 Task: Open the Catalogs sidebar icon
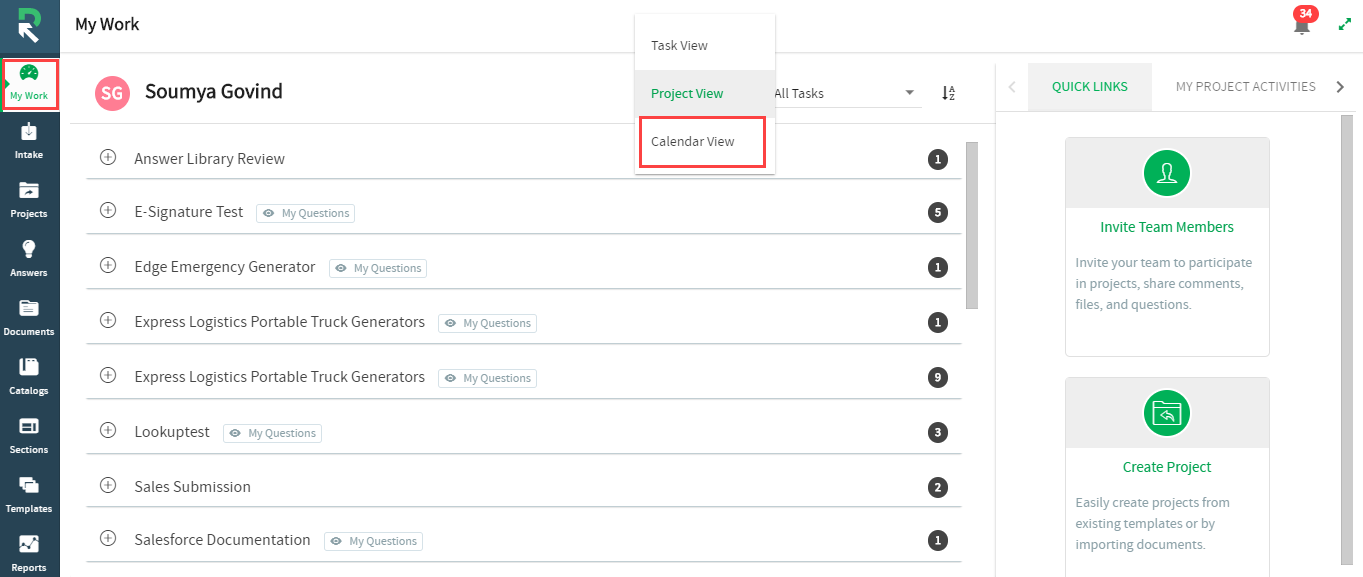29,375
